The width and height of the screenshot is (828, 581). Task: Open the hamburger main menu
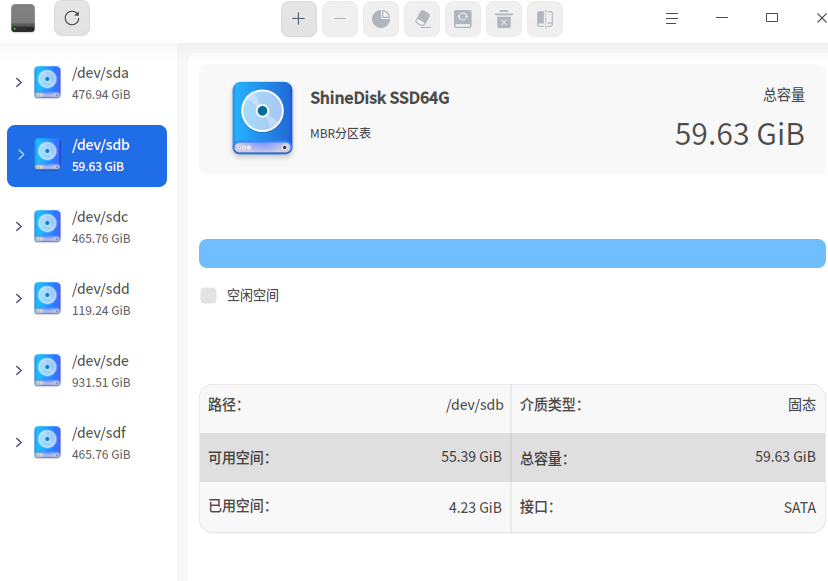click(672, 18)
